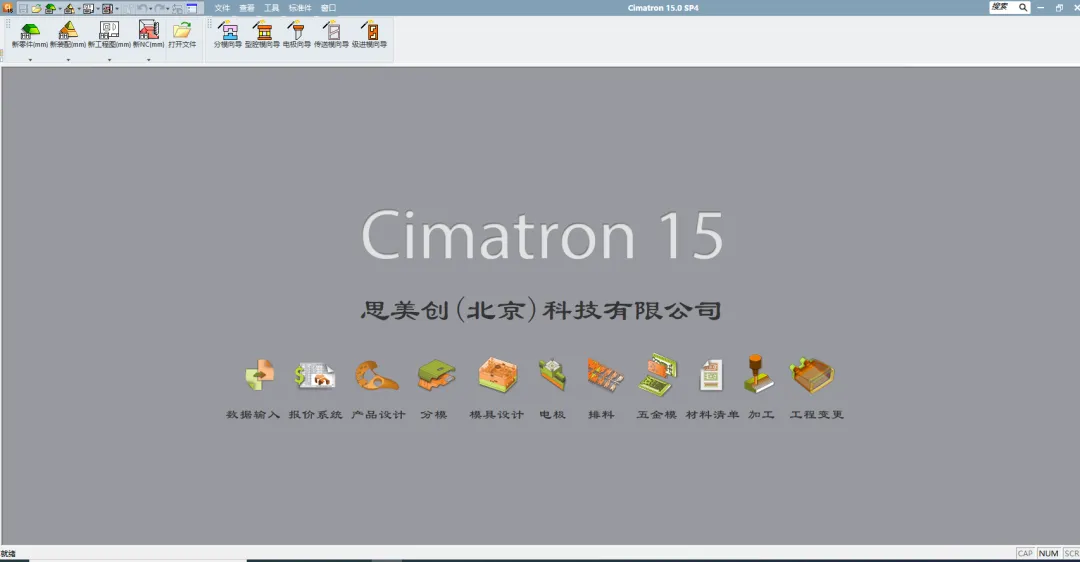The height and width of the screenshot is (562, 1080).
Task: Click the 新零件(mm) new part icon
Action: (x=30, y=30)
